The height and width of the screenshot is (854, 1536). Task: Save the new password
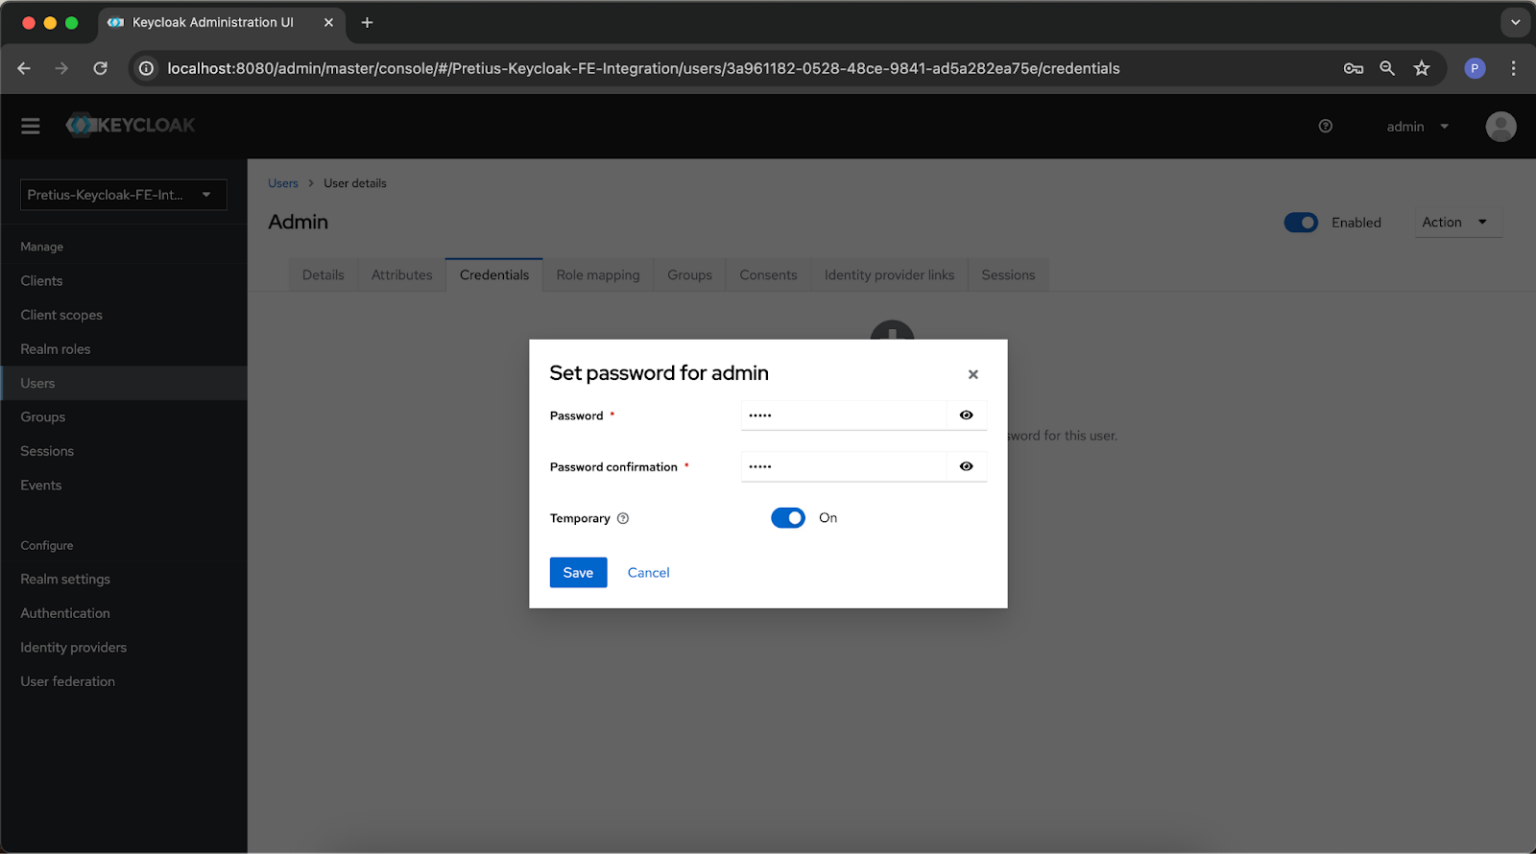click(x=578, y=572)
